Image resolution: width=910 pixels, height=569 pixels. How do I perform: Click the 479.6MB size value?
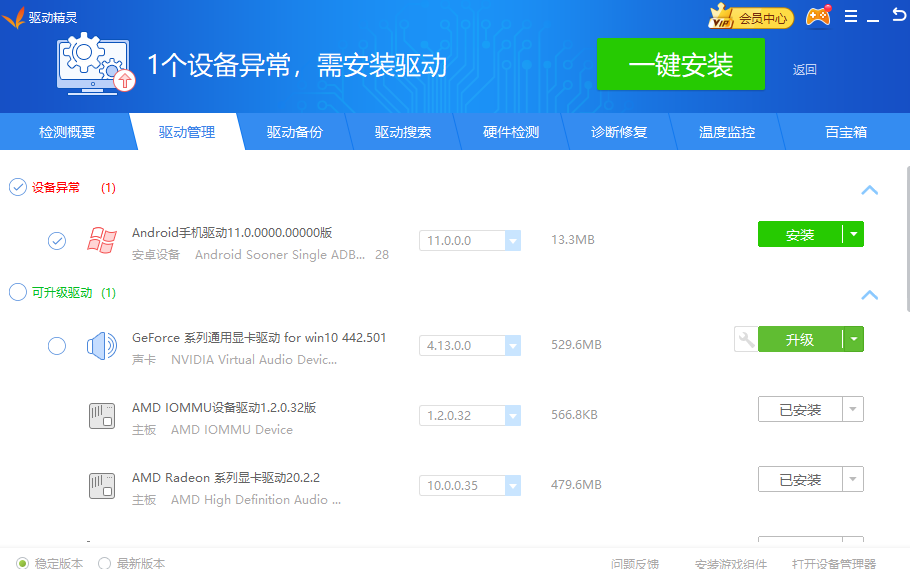pyautogui.click(x=576, y=485)
